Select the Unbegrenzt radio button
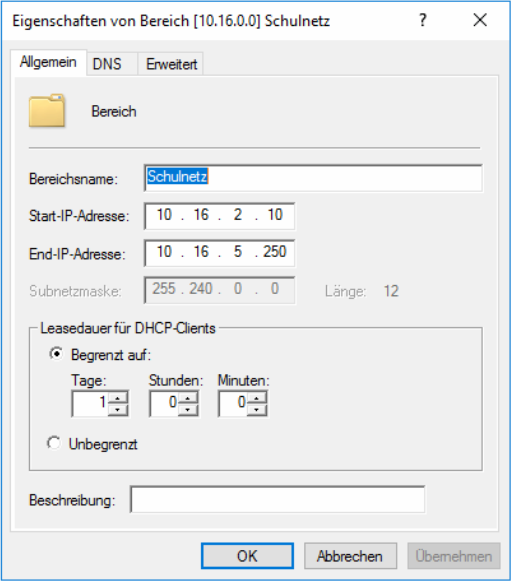Image resolution: width=511 pixels, height=581 pixels. 54,443
